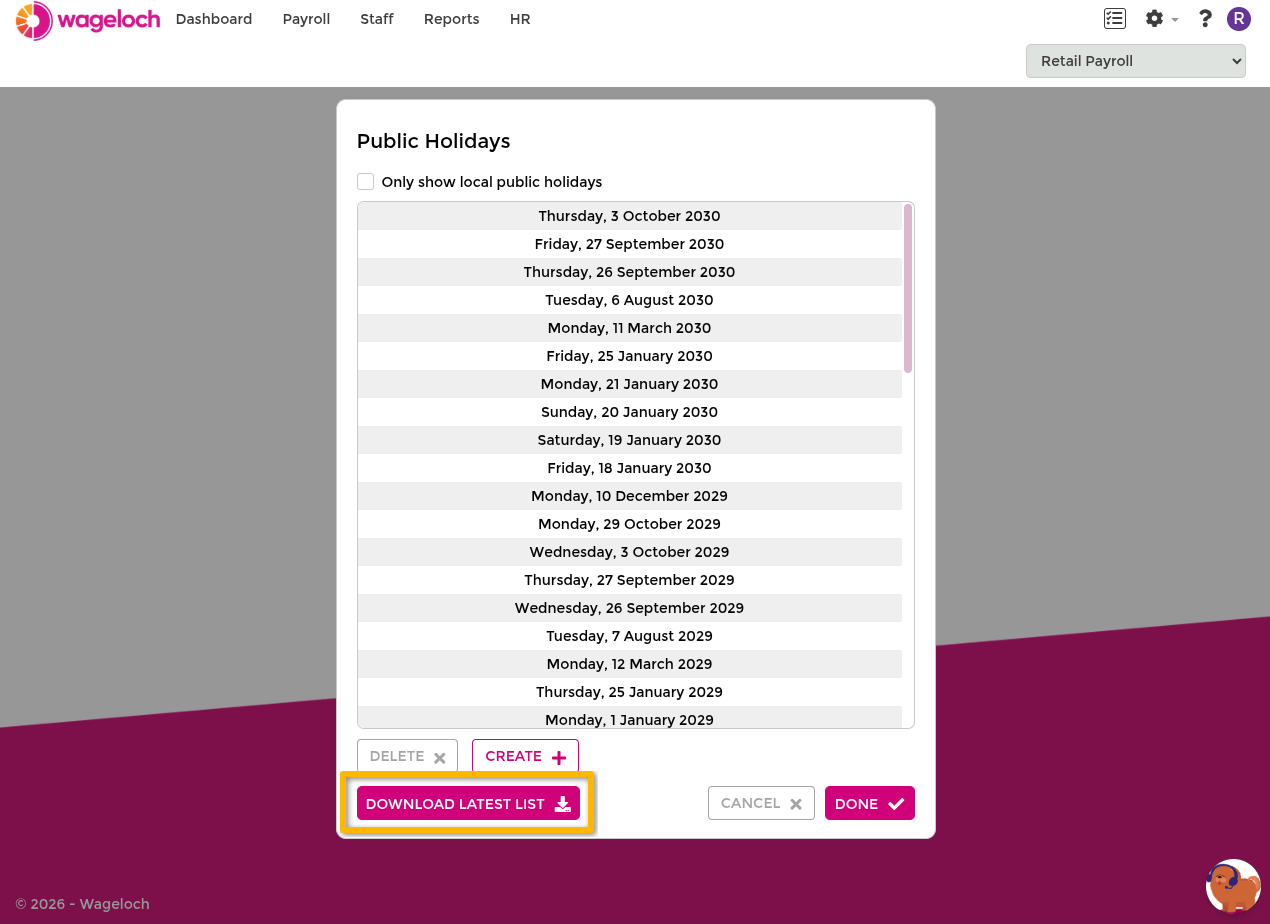Select Wednesday, 26 September 2029

[630, 608]
